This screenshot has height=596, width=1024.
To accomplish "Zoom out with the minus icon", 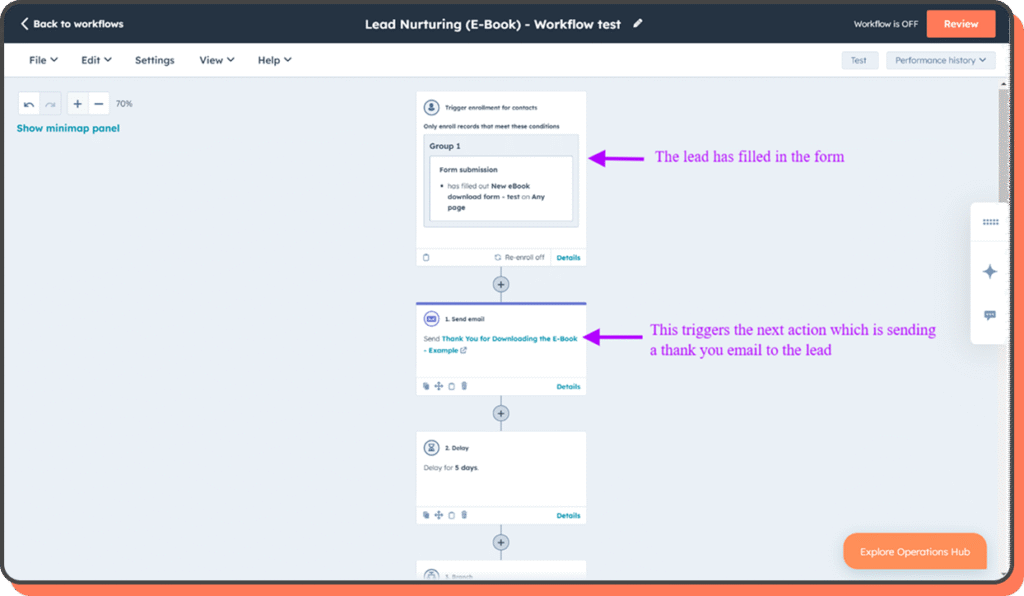I will pyautogui.click(x=98, y=104).
